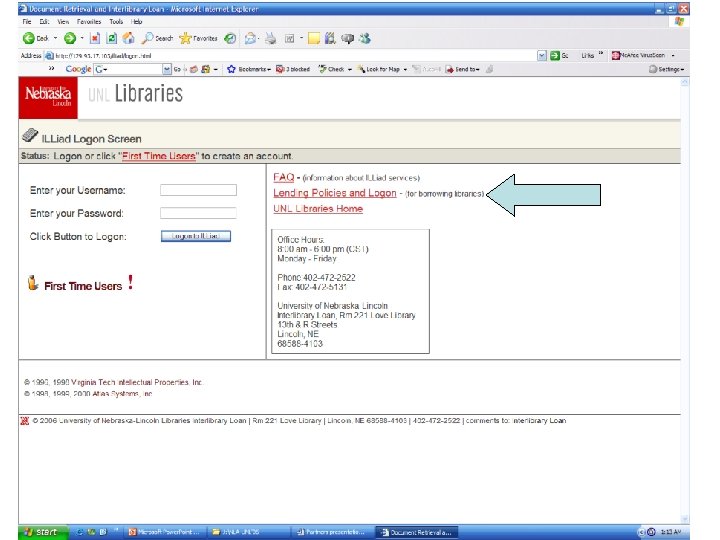Click the Windows Start button
The height and width of the screenshot is (540, 720).
pyautogui.click(x=43, y=532)
